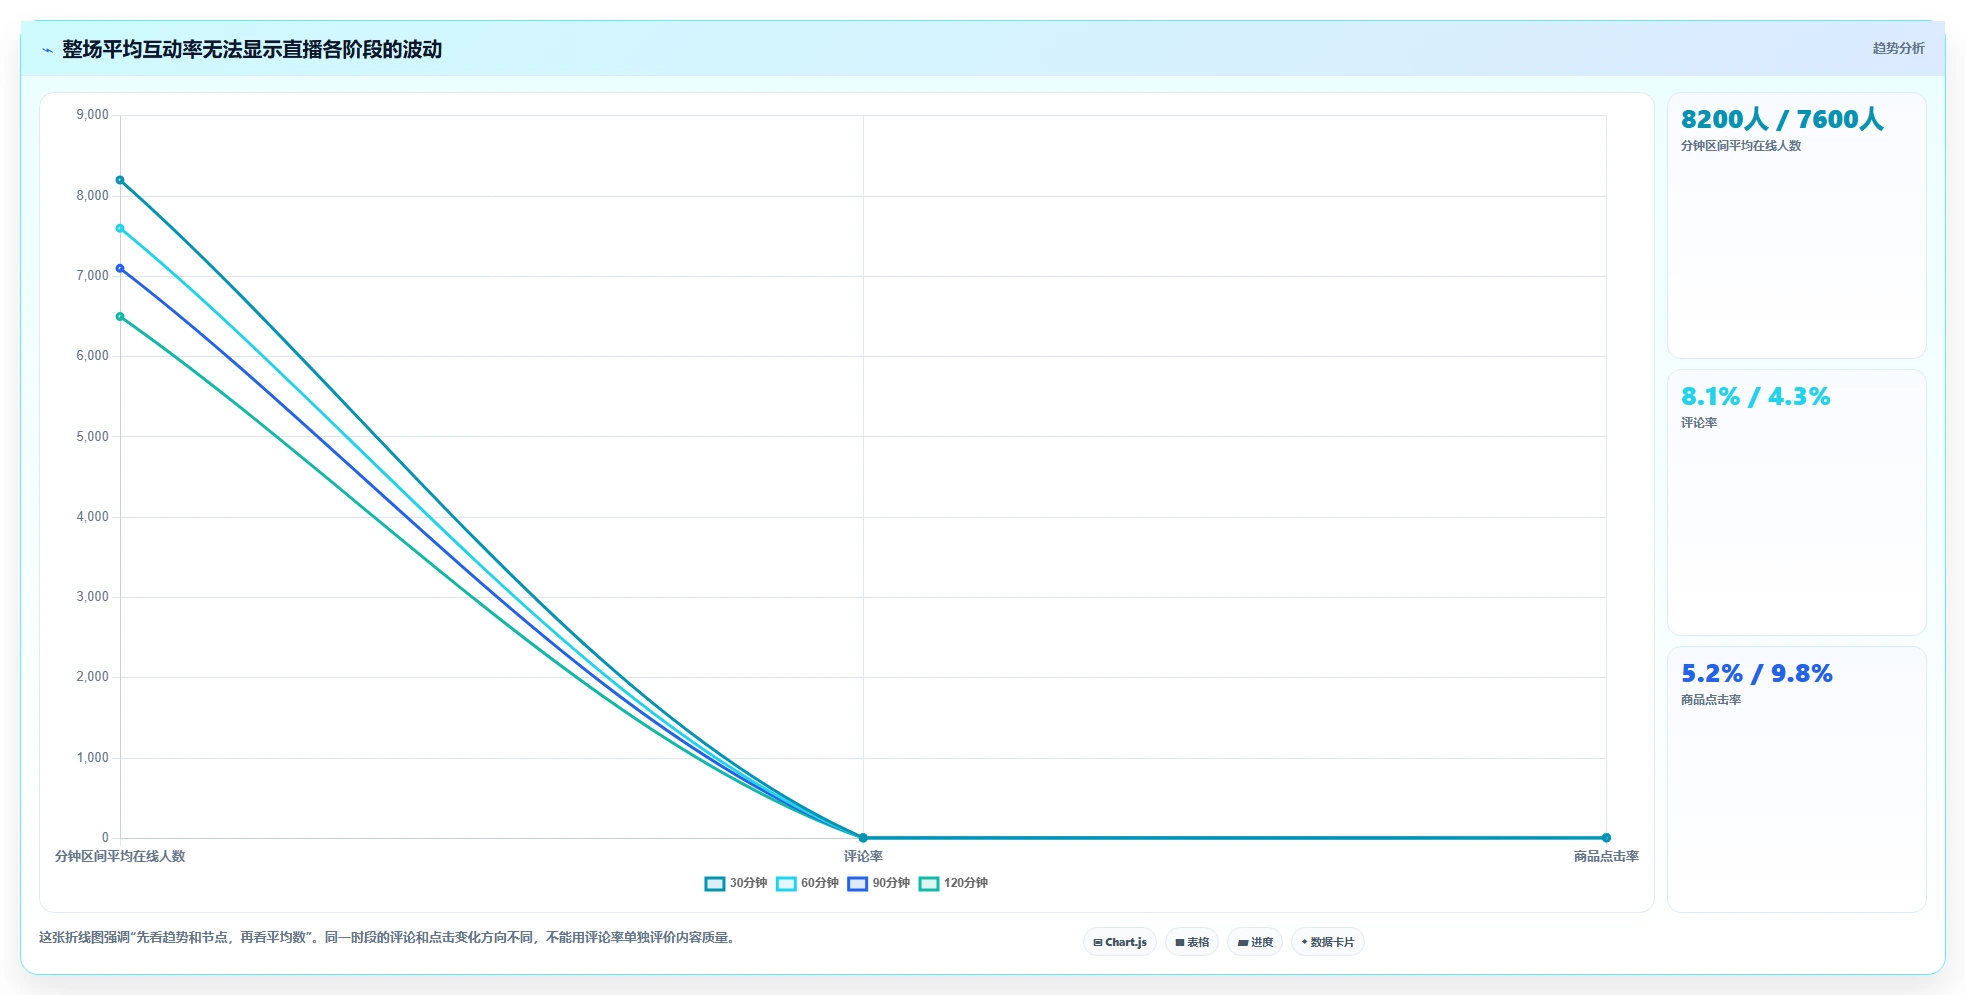Click the trend icon beside the chart title

47,50
